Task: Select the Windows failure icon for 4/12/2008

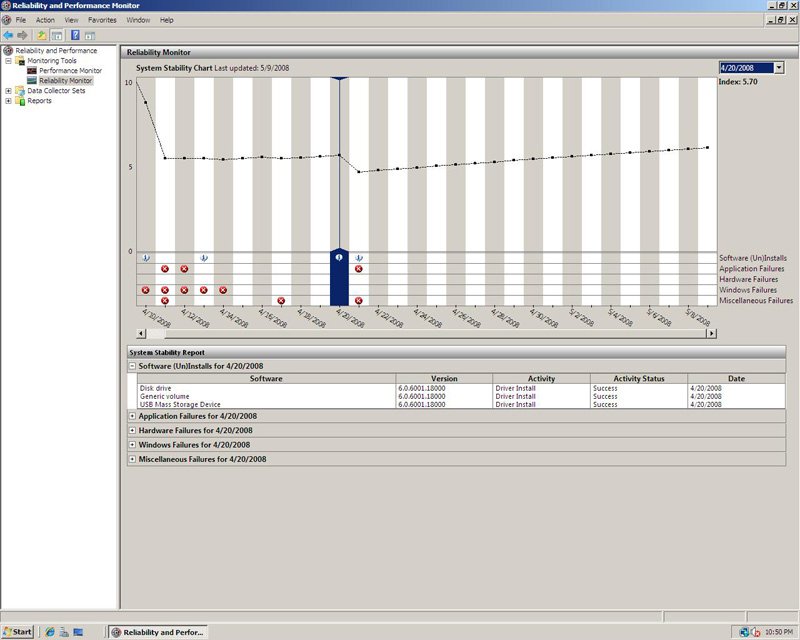Action: (184, 290)
